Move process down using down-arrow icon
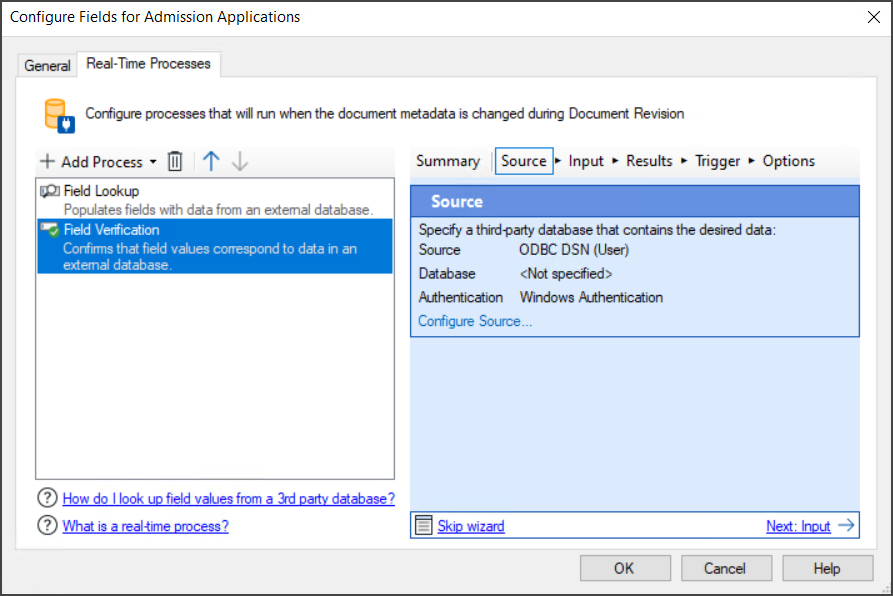This screenshot has height=596, width=893. click(239, 161)
